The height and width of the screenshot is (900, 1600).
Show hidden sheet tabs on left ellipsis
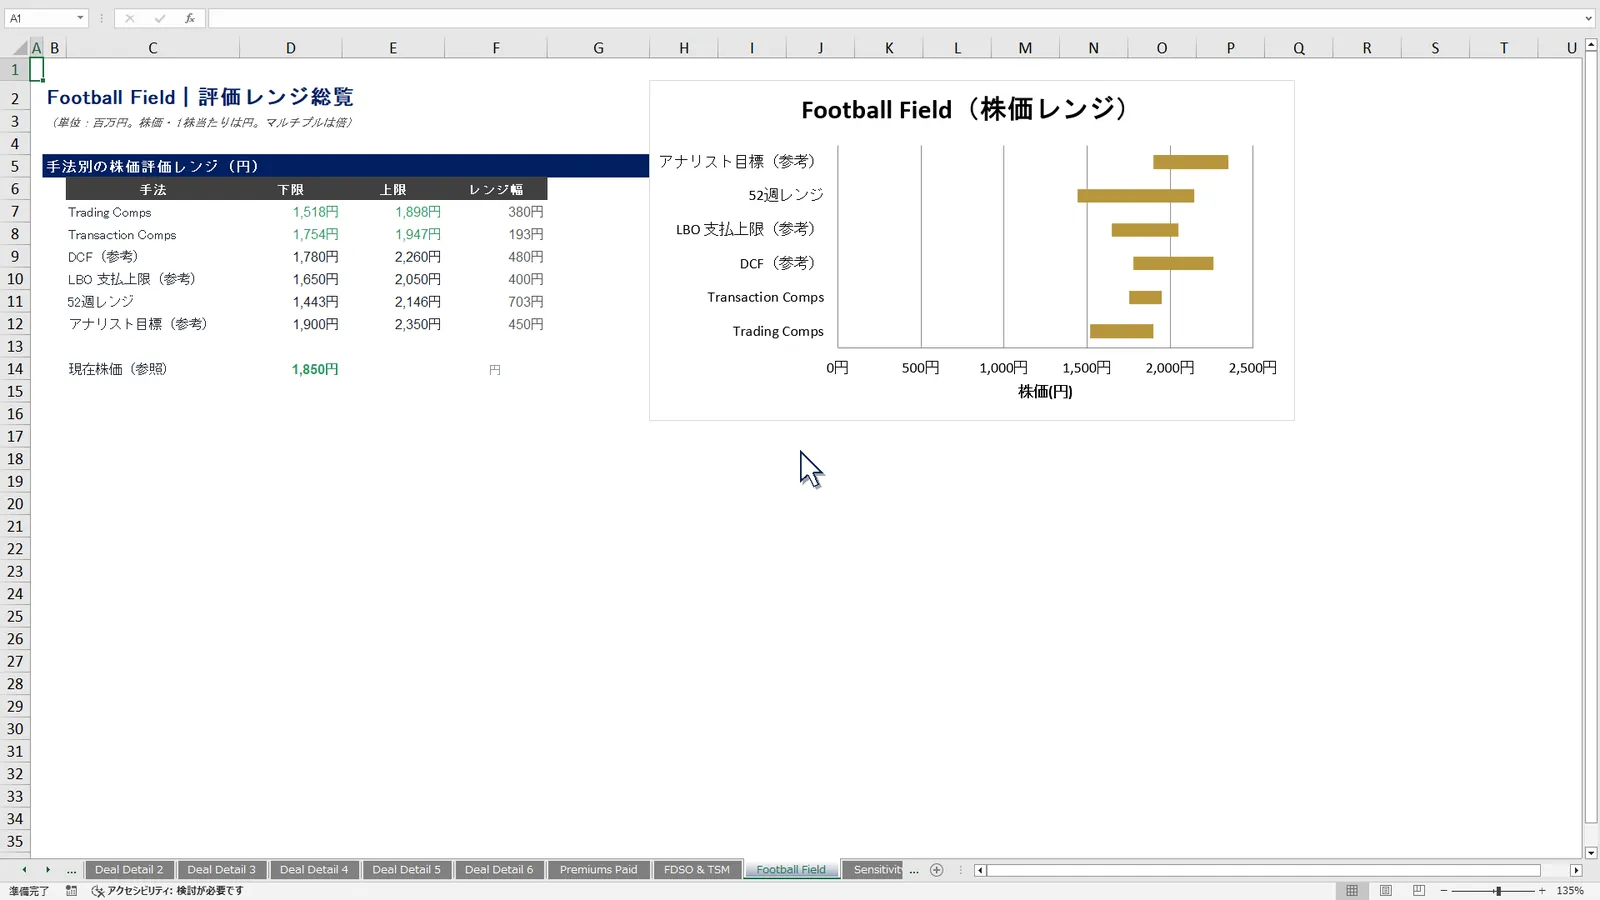71,870
